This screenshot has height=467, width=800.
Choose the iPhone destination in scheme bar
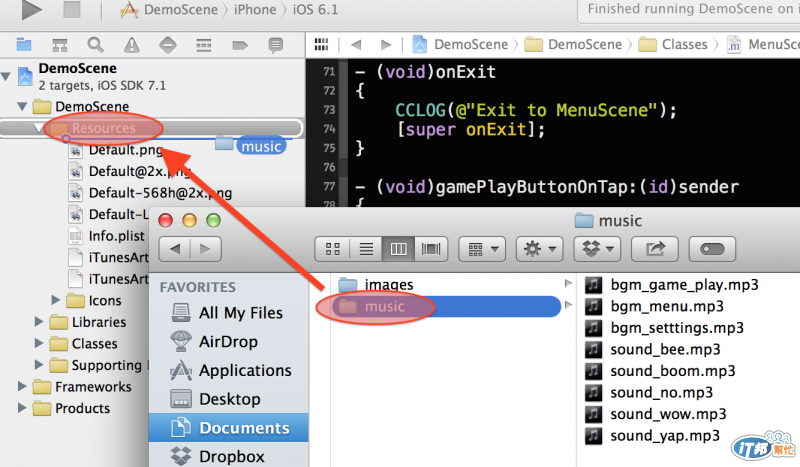(x=255, y=10)
